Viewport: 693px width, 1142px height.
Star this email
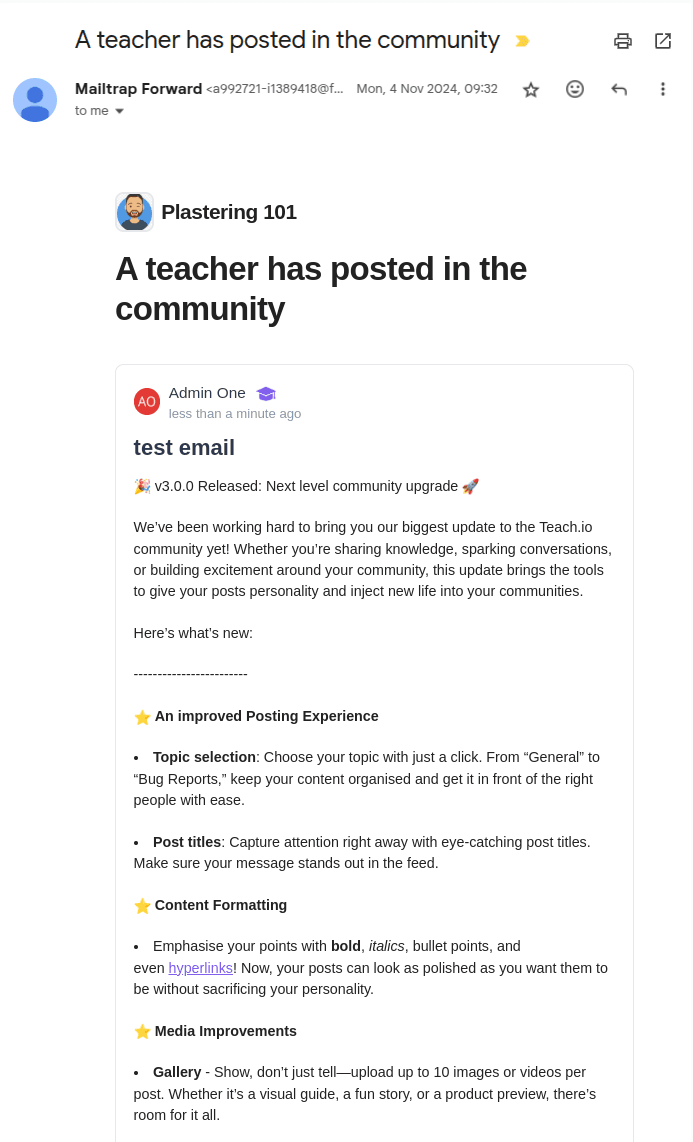(x=531, y=89)
